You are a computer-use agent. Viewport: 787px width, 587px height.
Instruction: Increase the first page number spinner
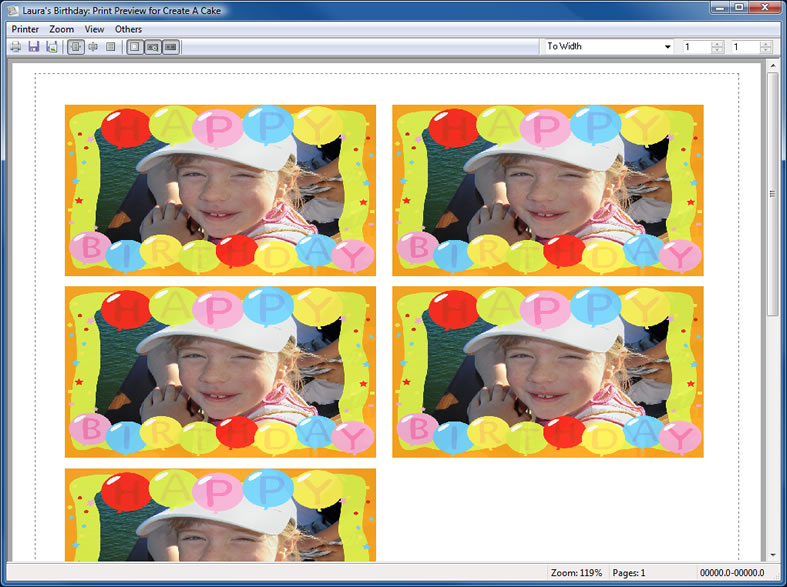pos(717,44)
